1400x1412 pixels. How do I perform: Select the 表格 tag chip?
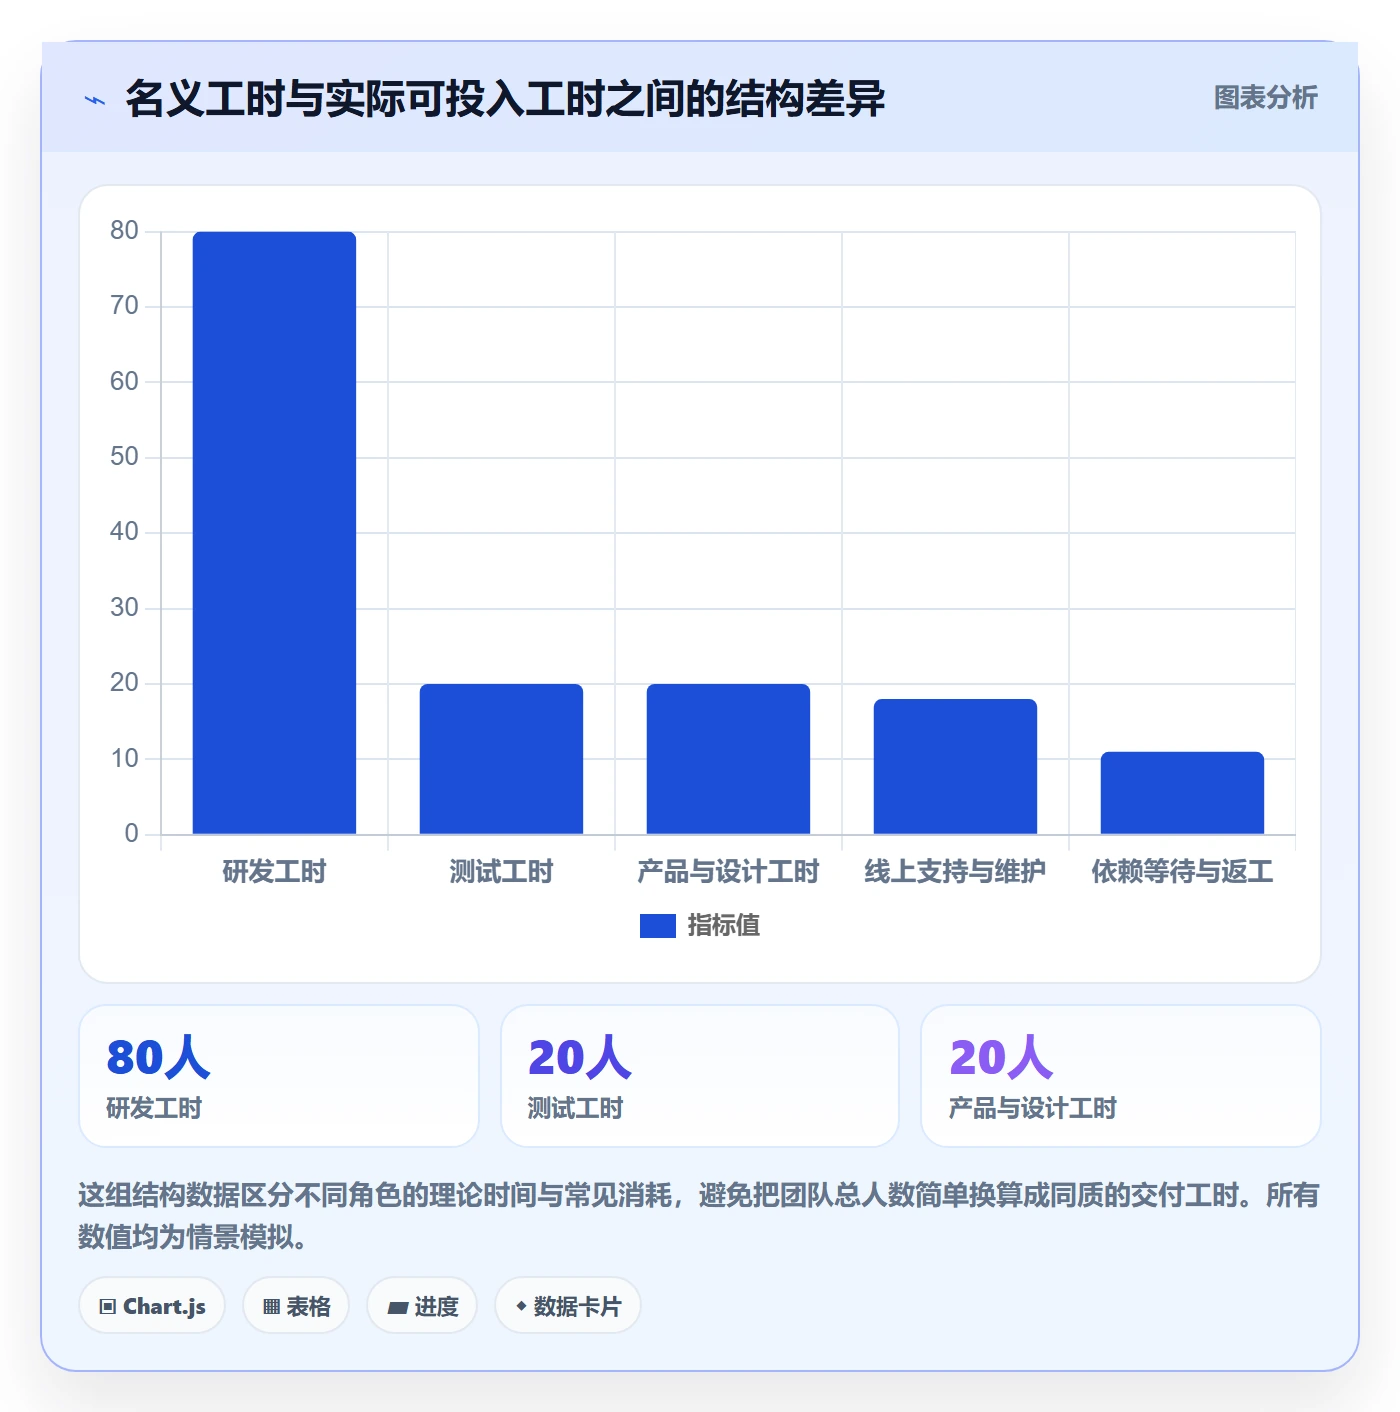click(296, 1306)
